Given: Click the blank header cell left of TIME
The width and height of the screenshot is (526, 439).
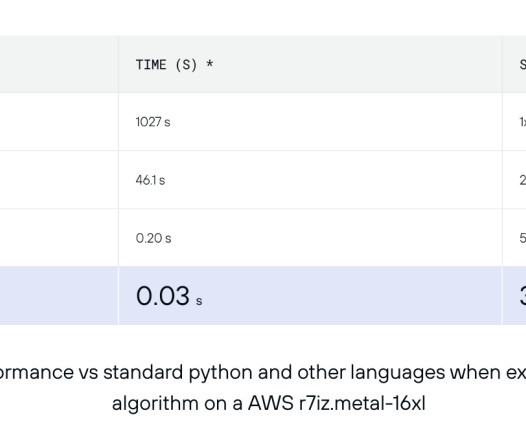Looking at the screenshot, I should coord(59,64).
